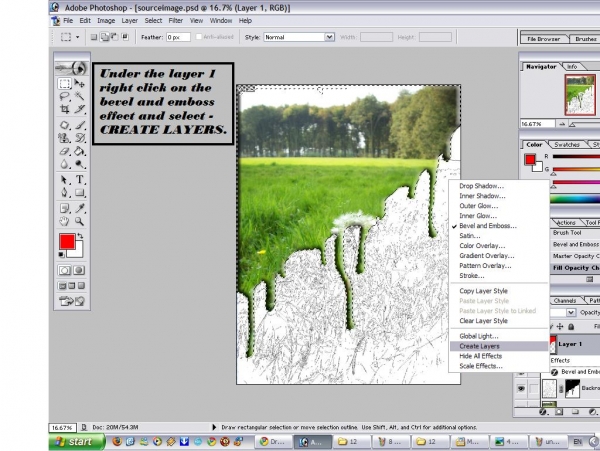Click Add layer style button in Layers panel

(x=543, y=412)
